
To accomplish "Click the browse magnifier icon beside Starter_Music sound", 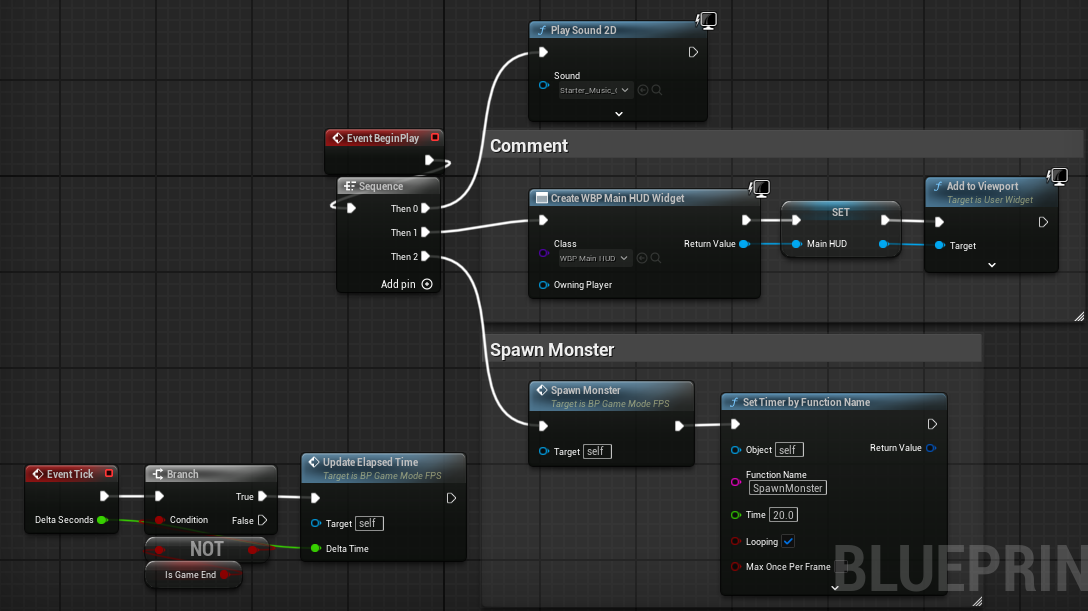I will pos(656,90).
